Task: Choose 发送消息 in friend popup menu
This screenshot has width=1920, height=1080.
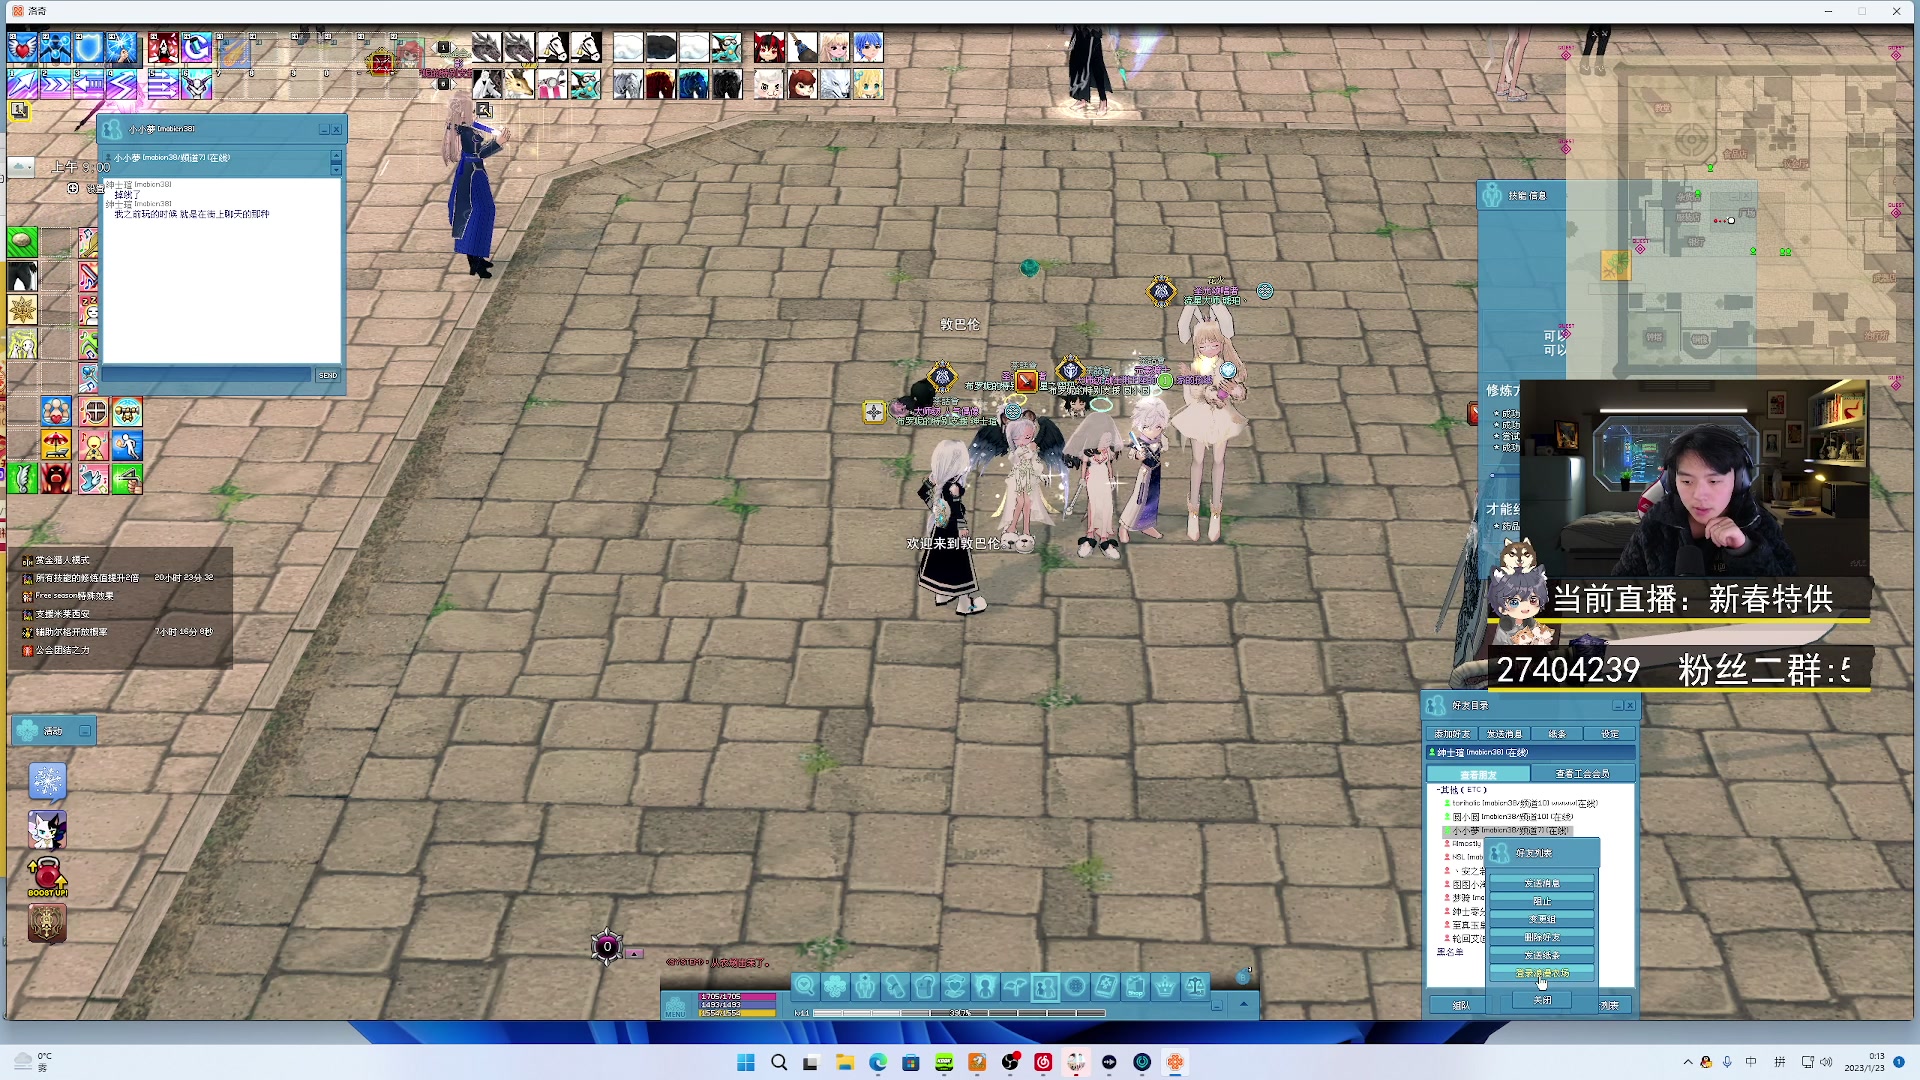Action: point(1541,883)
